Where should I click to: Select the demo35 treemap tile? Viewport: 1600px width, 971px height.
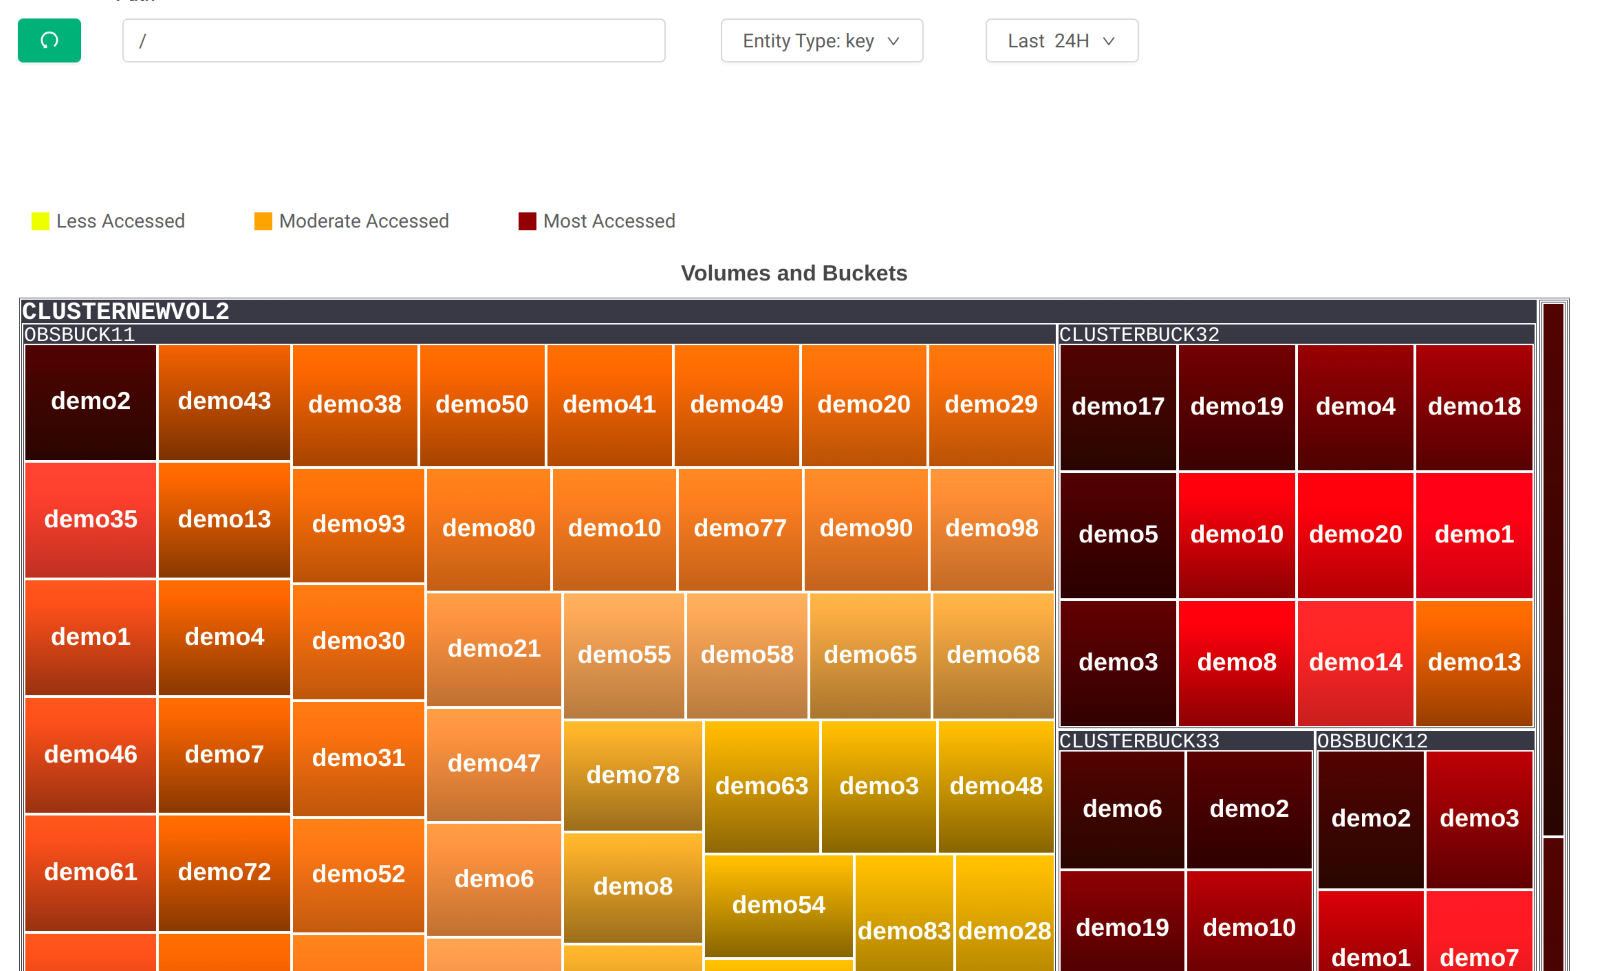click(x=90, y=520)
